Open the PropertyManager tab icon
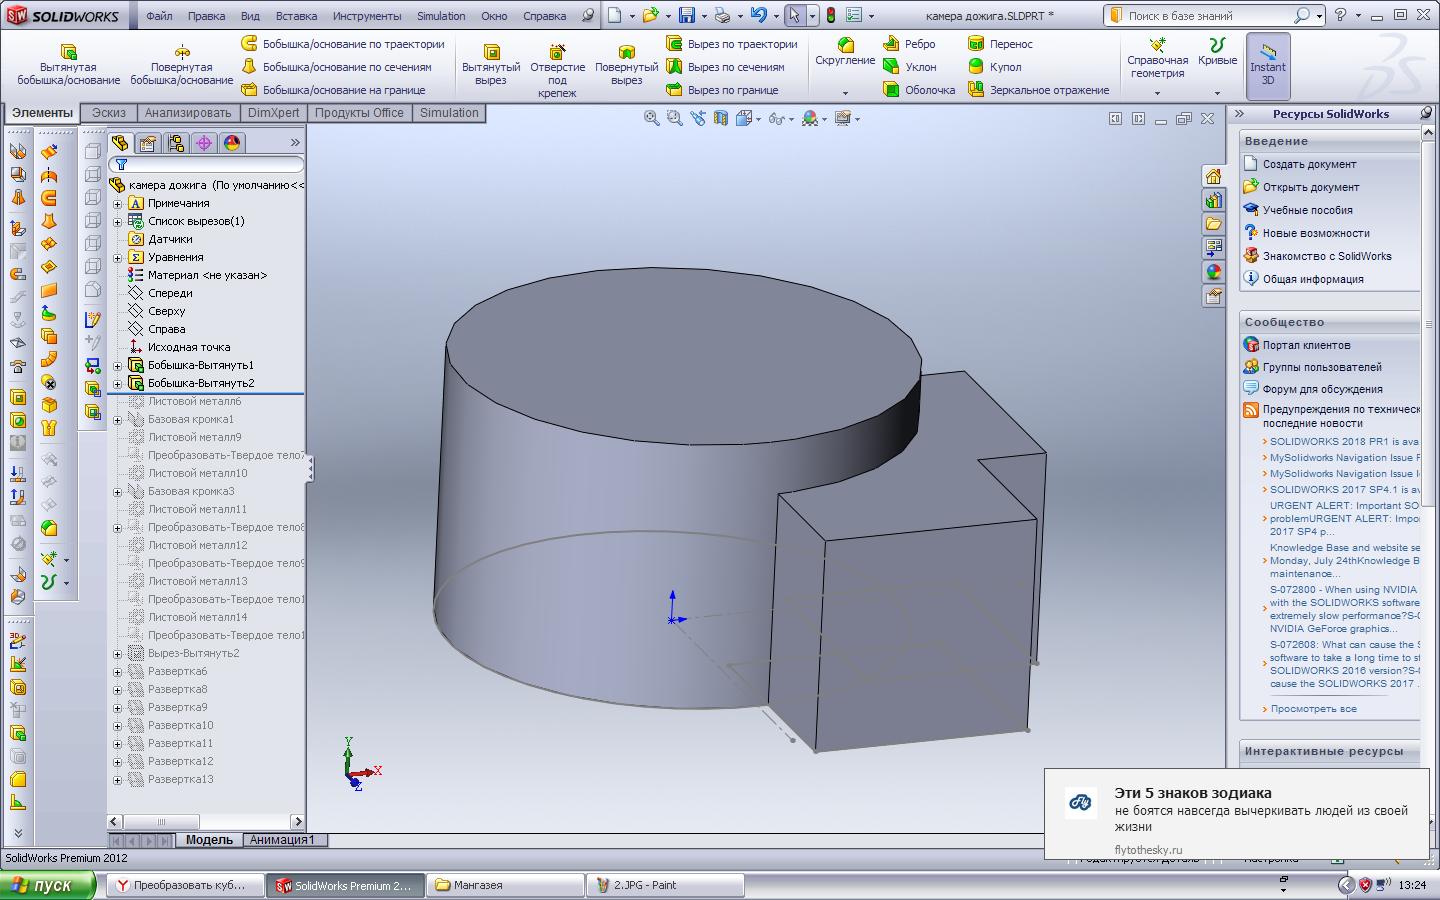Viewport: 1440px width, 900px height. click(148, 143)
